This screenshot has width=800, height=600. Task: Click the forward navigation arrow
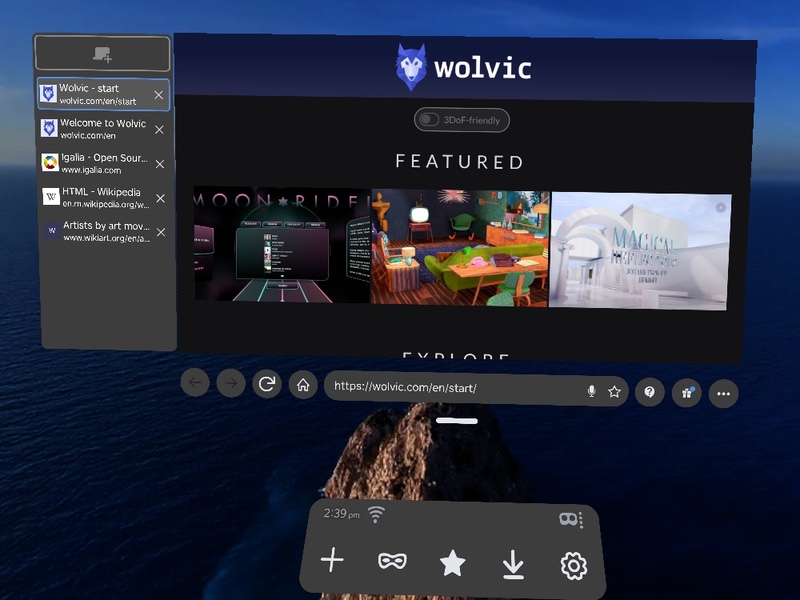pos(231,383)
